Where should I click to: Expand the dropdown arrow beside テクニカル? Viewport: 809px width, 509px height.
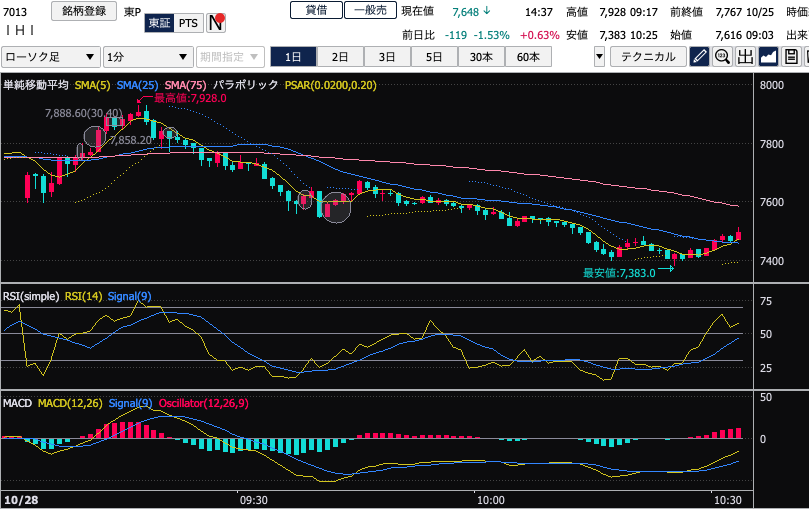pyautogui.click(x=599, y=57)
